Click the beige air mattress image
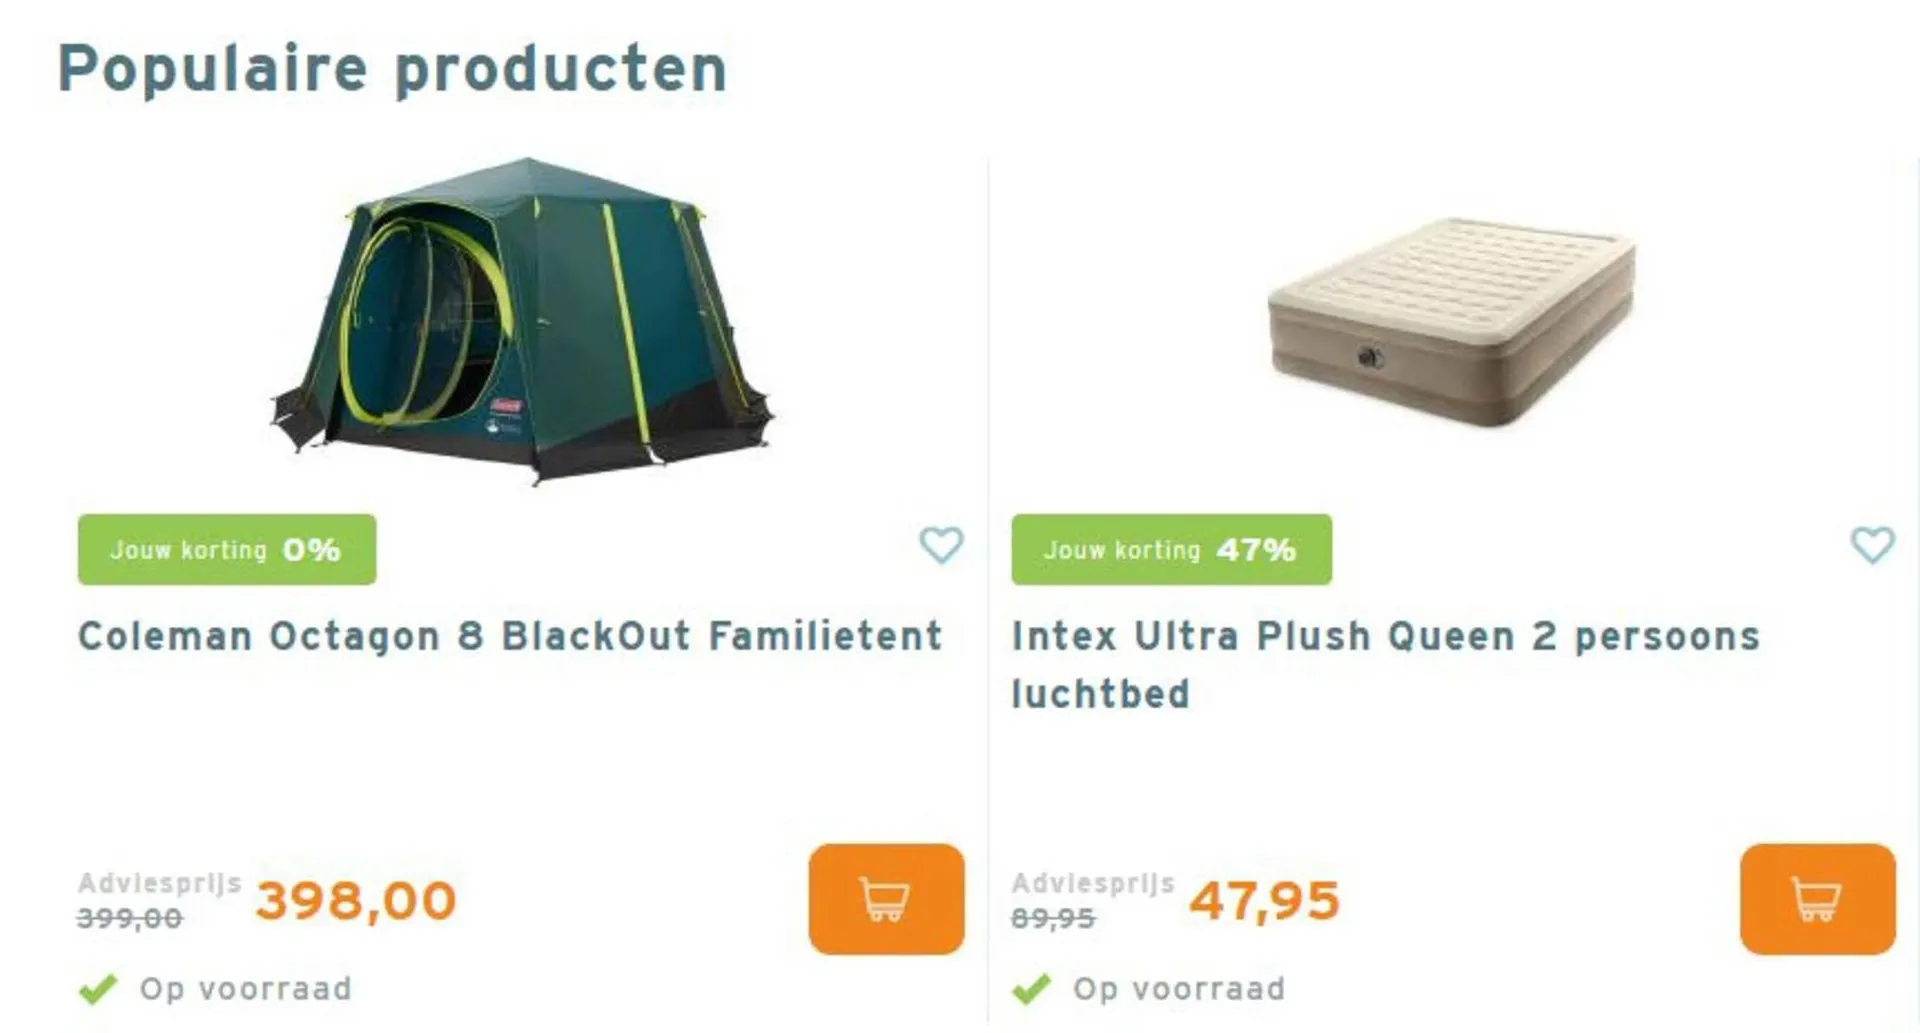 [x=1452, y=320]
